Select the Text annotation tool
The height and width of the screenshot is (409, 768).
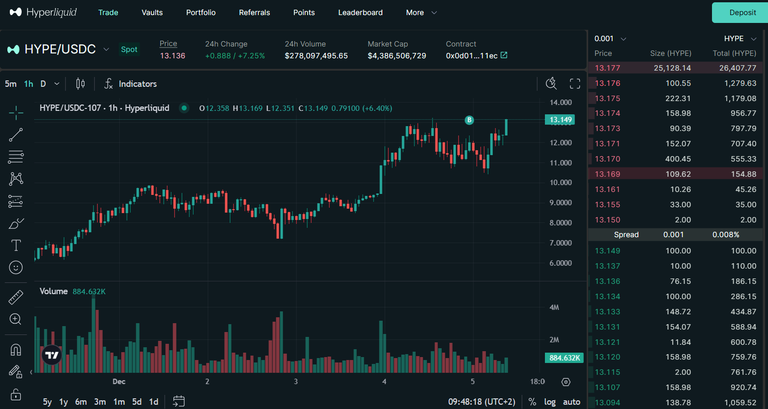(16, 245)
